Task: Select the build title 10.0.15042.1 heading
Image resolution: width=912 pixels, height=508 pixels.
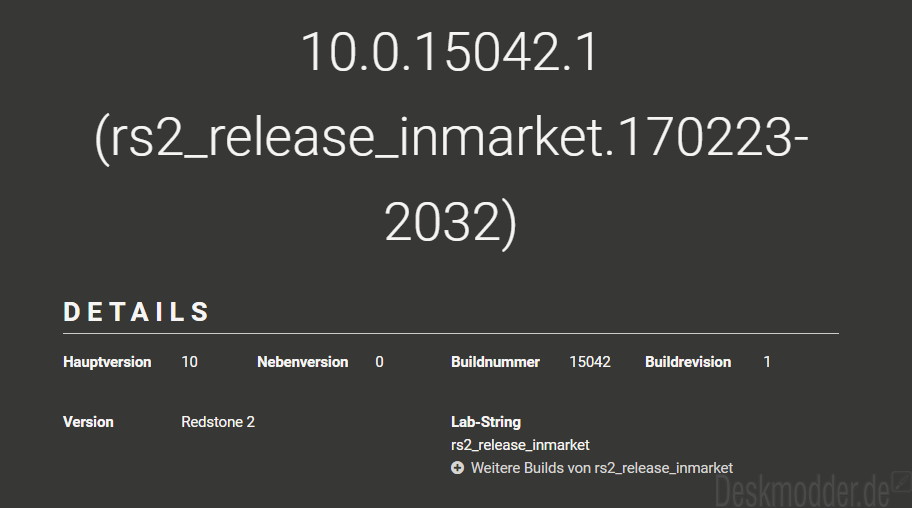Action: pyautogui.click(x=450, y=52)
